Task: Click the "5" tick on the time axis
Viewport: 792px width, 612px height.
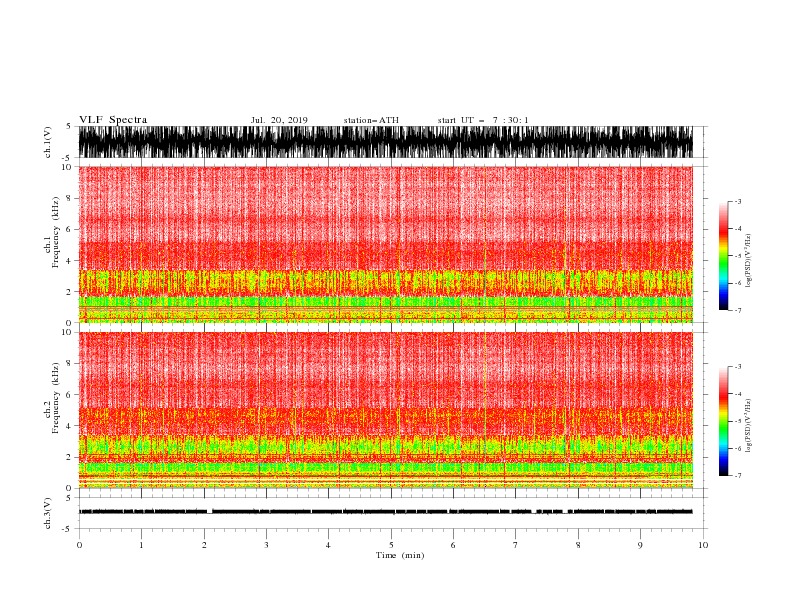Action: click(x=391, y=545)
